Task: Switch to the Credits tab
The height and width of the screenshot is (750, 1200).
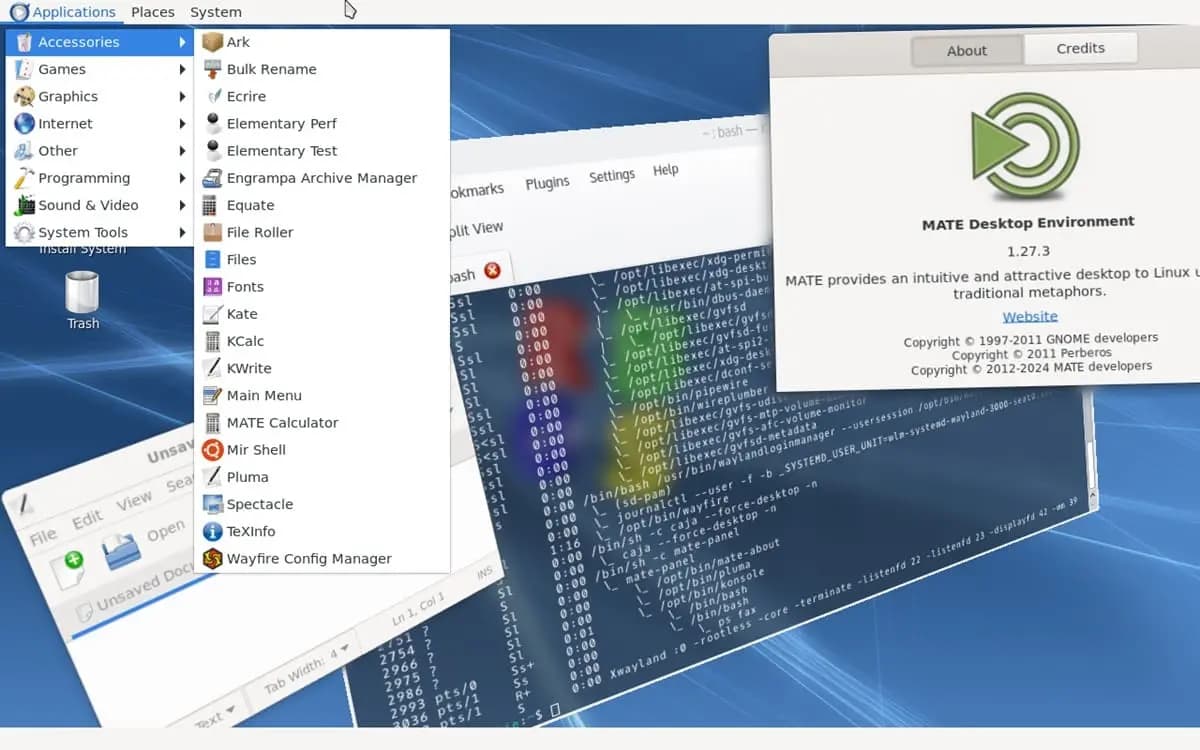Action: pyautogui.click(x=1080, y=48)
